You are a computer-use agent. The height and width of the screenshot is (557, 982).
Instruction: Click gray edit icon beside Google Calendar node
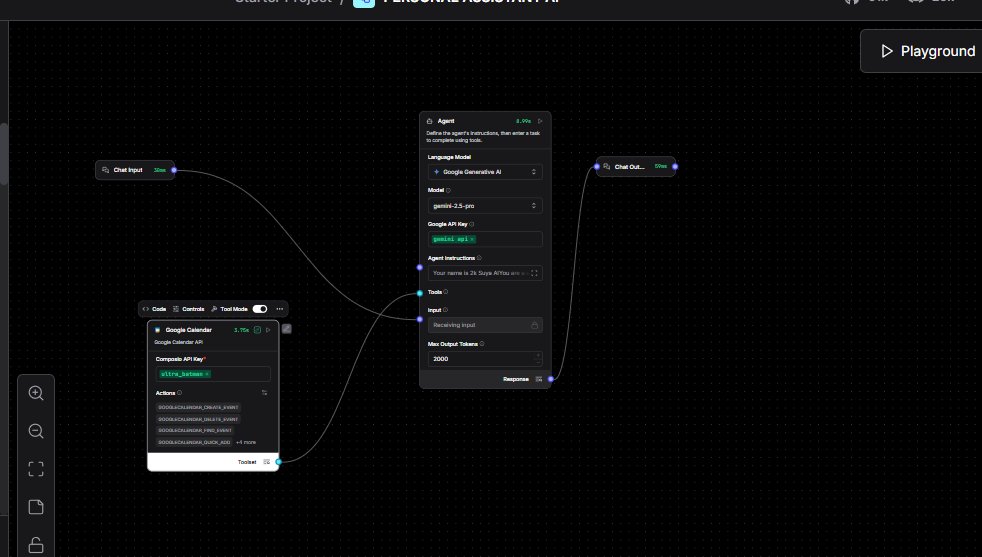point(286,329)
